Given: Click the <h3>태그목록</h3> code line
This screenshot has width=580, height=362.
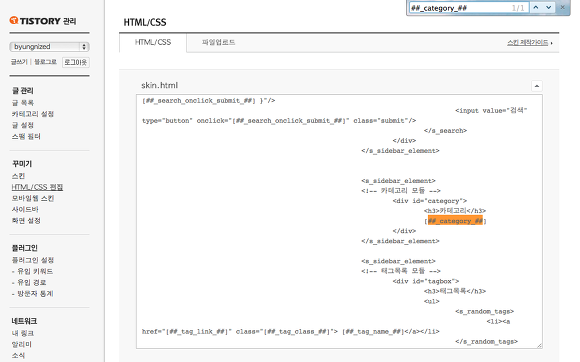Looking at the screenshot, I should 455,291.
